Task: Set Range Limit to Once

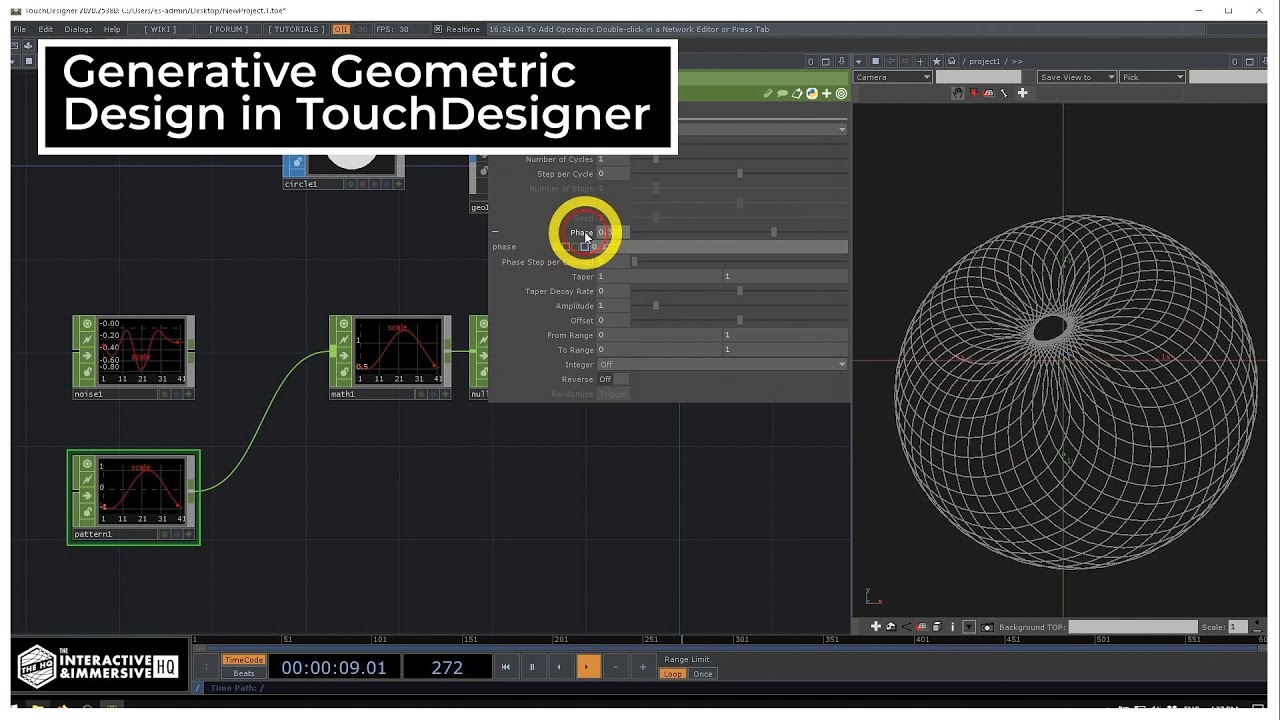Action: 703,674
